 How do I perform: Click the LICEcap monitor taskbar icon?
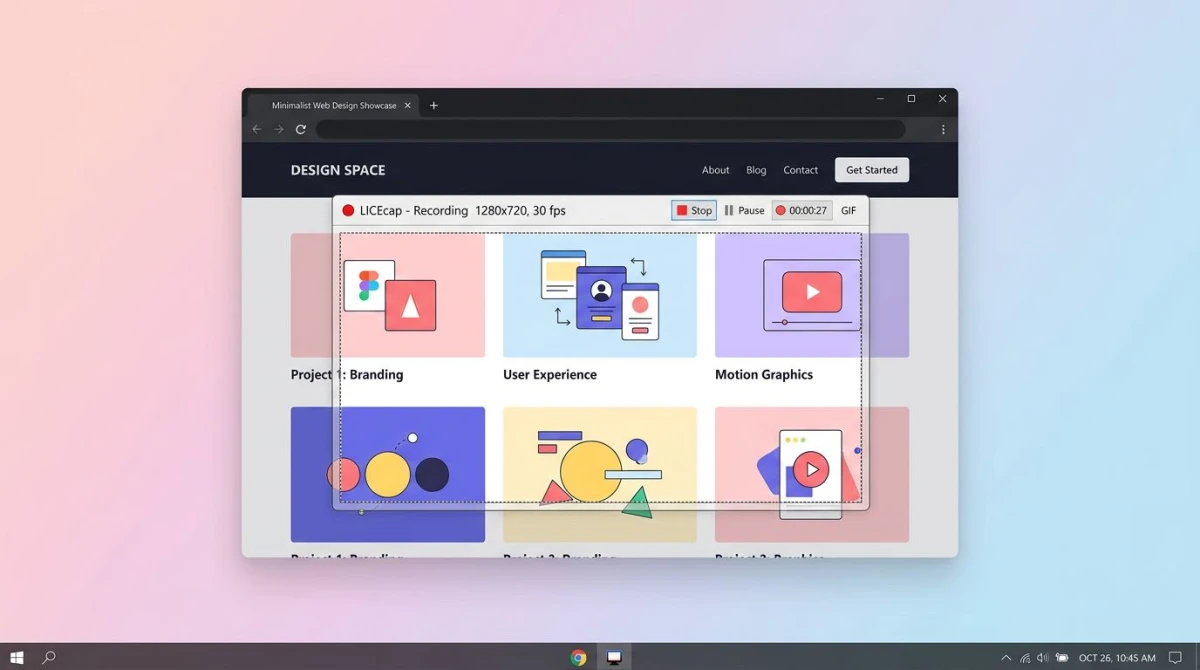[x=614, y=657]
